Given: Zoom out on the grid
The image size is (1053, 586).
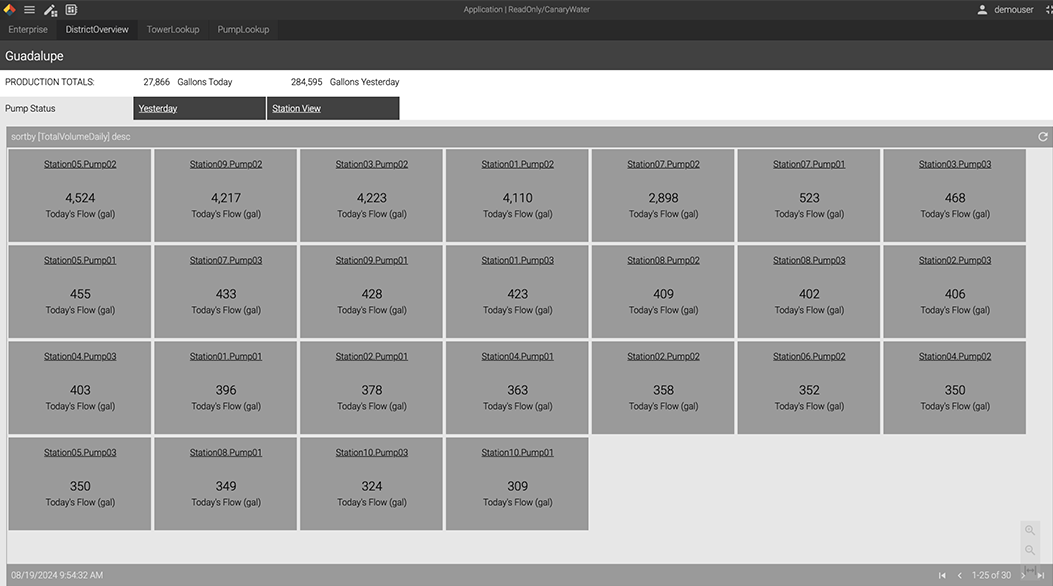Looking at the screenshot, I should 1029,550.
